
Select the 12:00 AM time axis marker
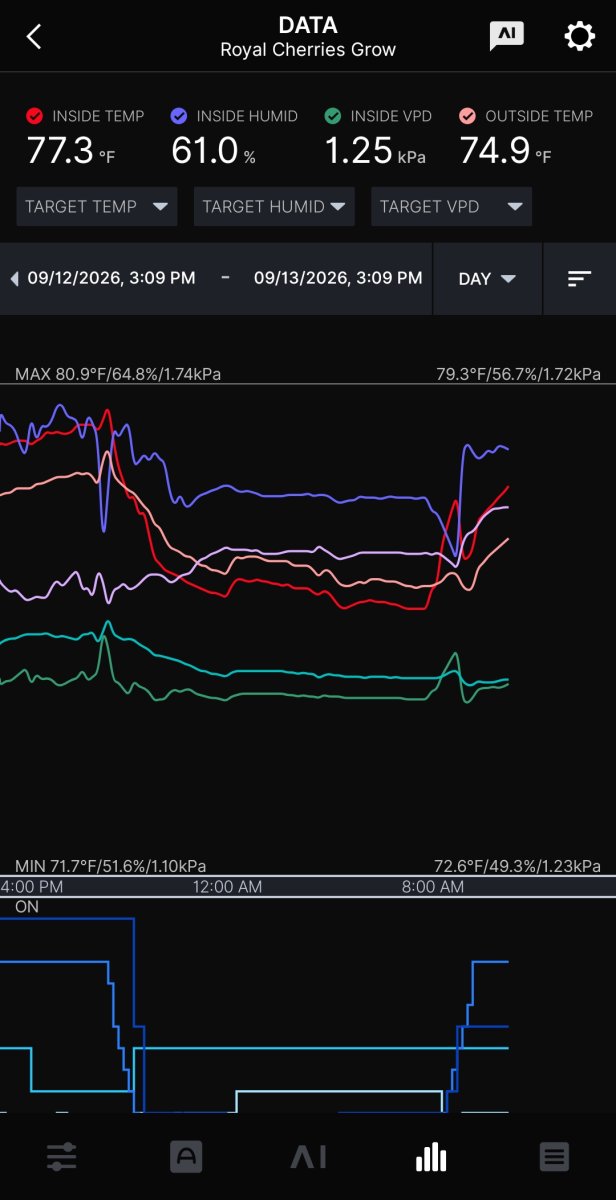click(228, 887)
